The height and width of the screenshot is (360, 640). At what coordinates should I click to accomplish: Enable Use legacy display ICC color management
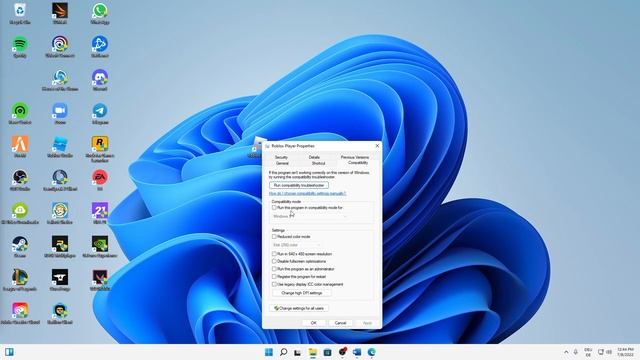(x=274, y=284)
